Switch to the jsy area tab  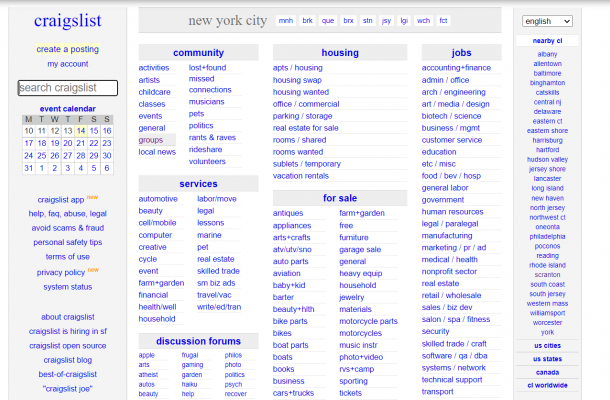pyautogui.click(x=386, y=20)
